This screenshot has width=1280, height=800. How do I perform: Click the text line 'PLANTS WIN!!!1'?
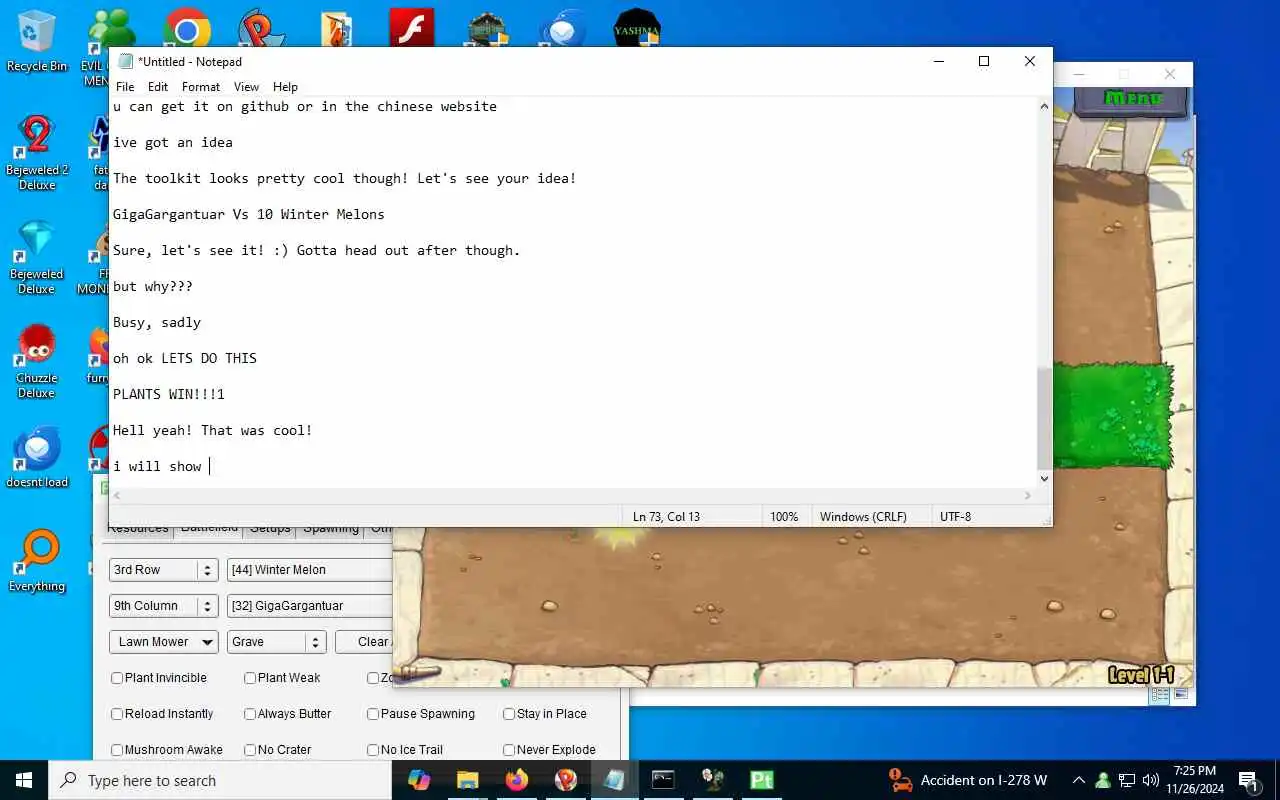pyautogui.click(x=169, y=394)
